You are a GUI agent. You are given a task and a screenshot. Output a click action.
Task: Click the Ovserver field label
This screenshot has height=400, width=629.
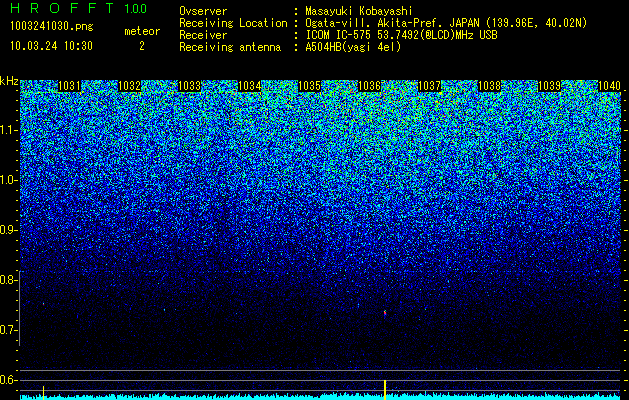click(x=203, y=11)
